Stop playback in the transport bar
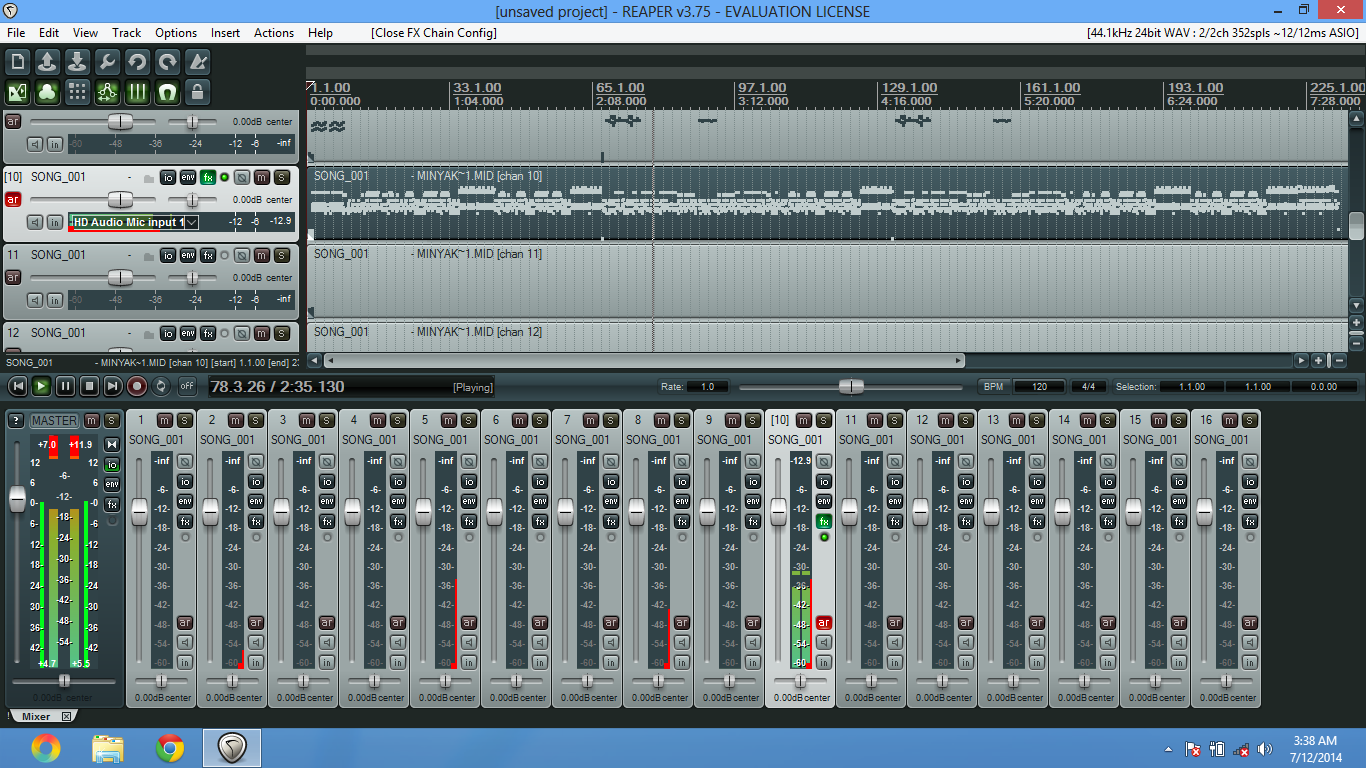The height and width of the screenshot is (768, 1366). 89,385
